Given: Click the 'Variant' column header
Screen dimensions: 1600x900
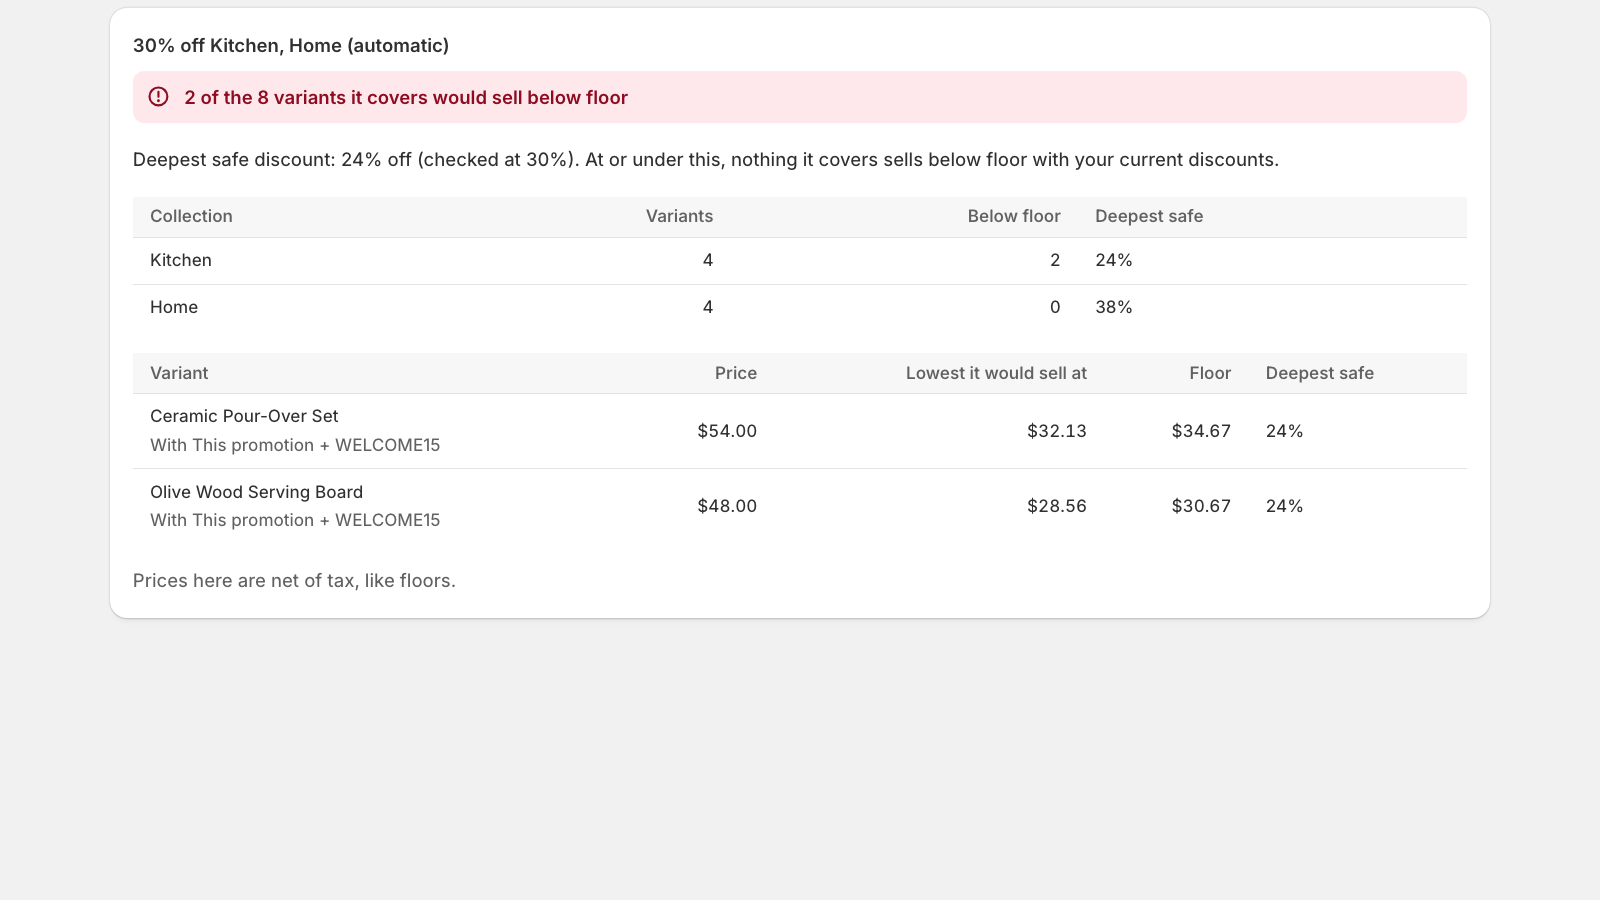Looking at the screenshot, I should coord(179,373).
